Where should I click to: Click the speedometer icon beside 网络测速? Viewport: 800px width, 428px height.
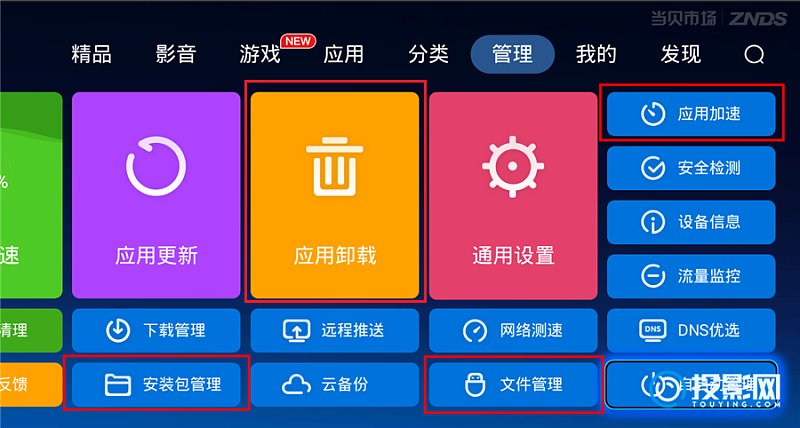click(x=474, y=331)
